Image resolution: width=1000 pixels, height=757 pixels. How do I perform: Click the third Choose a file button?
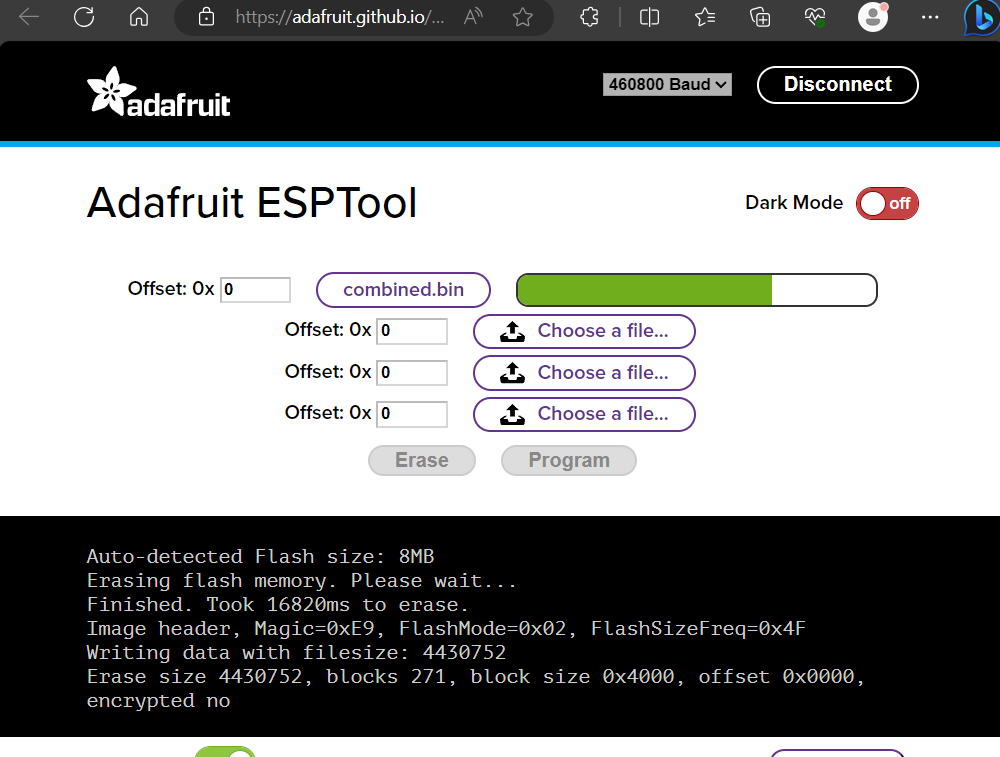[584, 415]
